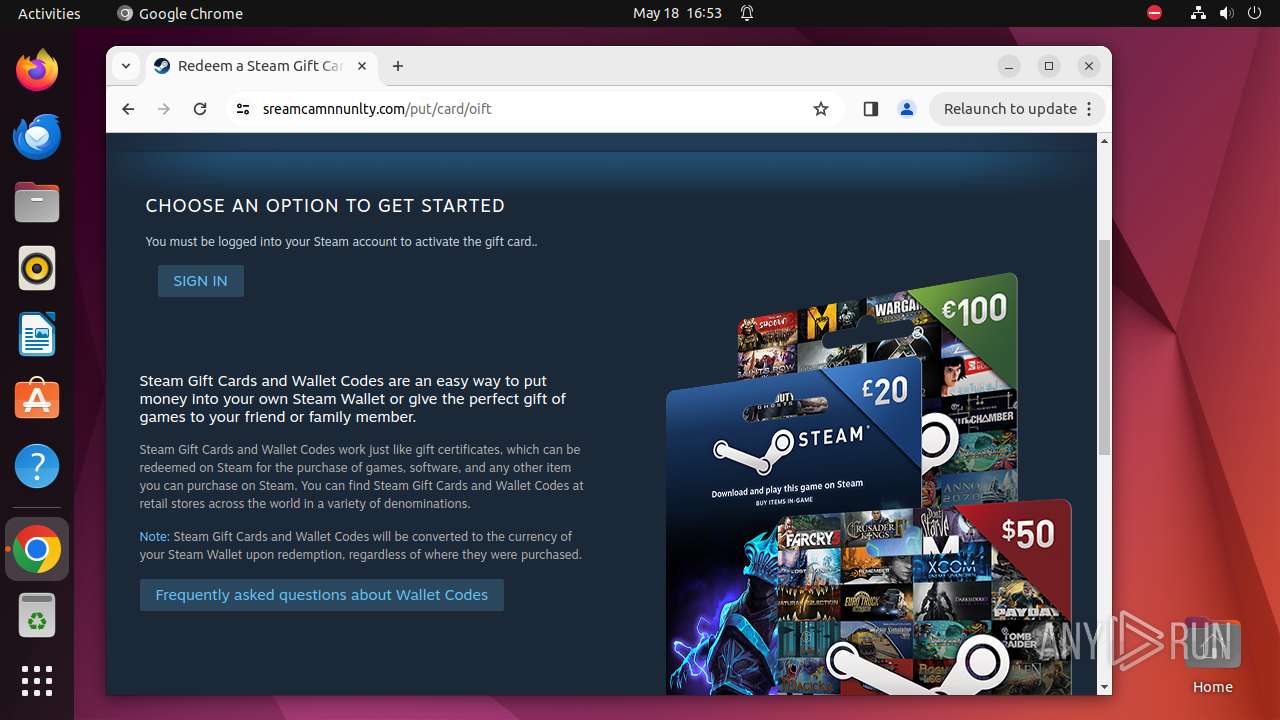Open the power menu icon

click(x=1254, y=13)
